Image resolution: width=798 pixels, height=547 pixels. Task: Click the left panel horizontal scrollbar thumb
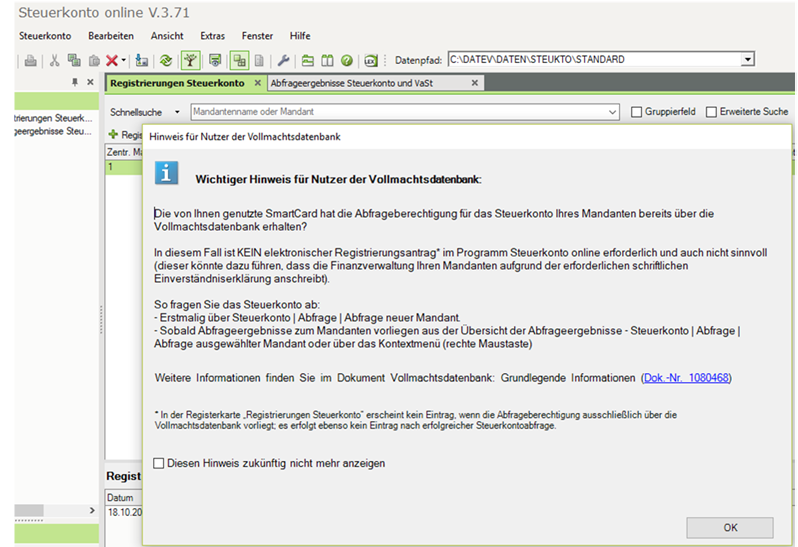coord(29,510)
